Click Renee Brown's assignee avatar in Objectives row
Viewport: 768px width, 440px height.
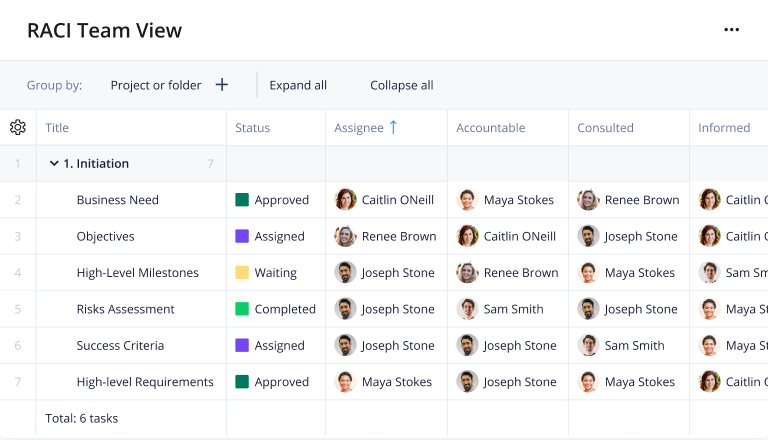346,236
